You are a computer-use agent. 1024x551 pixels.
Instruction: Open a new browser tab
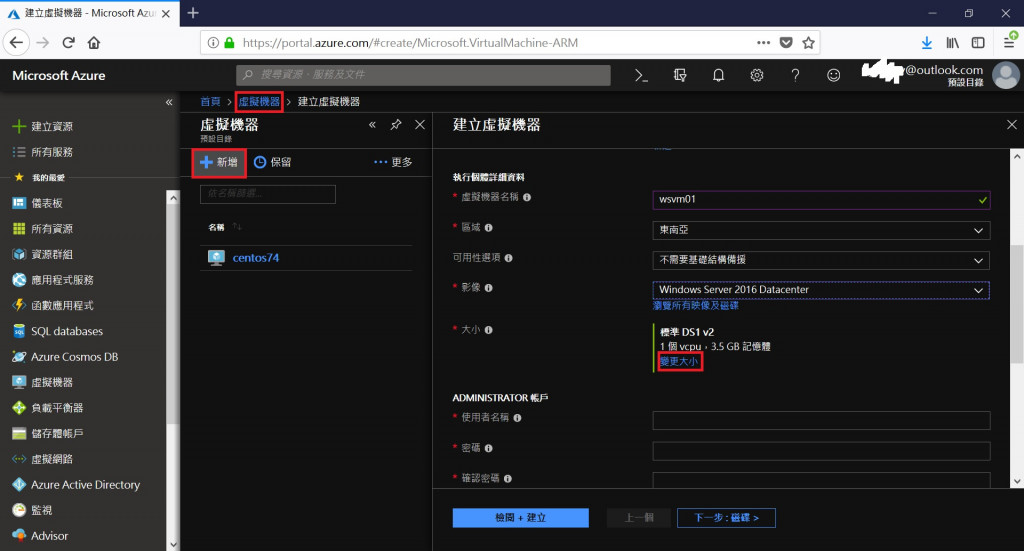[193, 13]
